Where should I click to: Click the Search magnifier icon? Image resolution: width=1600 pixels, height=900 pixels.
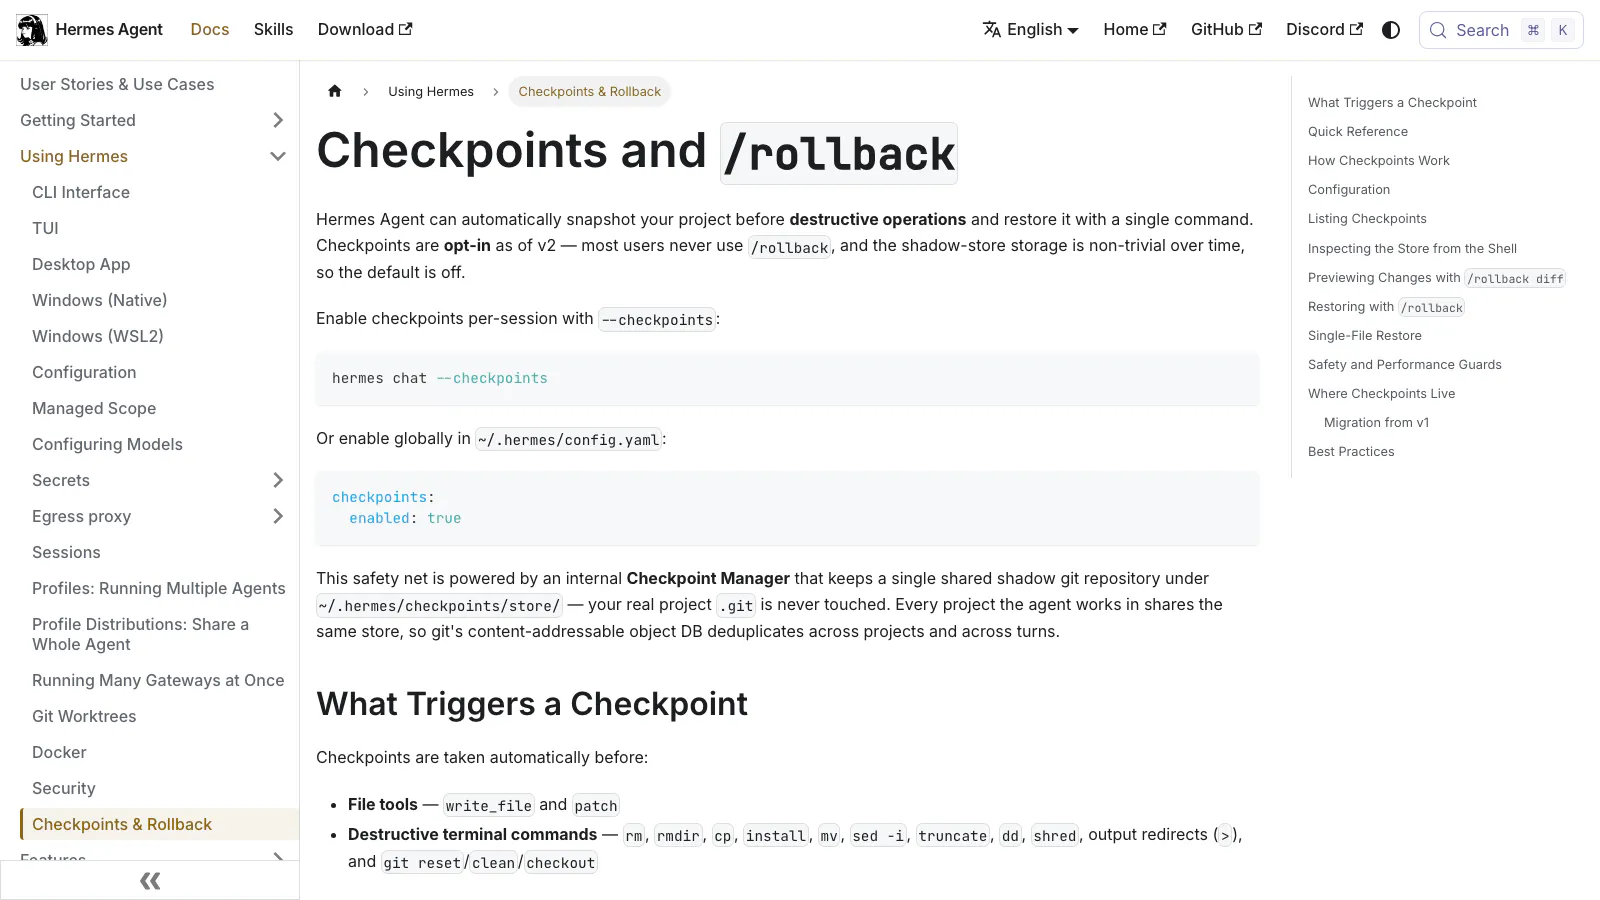point(1438,30)
